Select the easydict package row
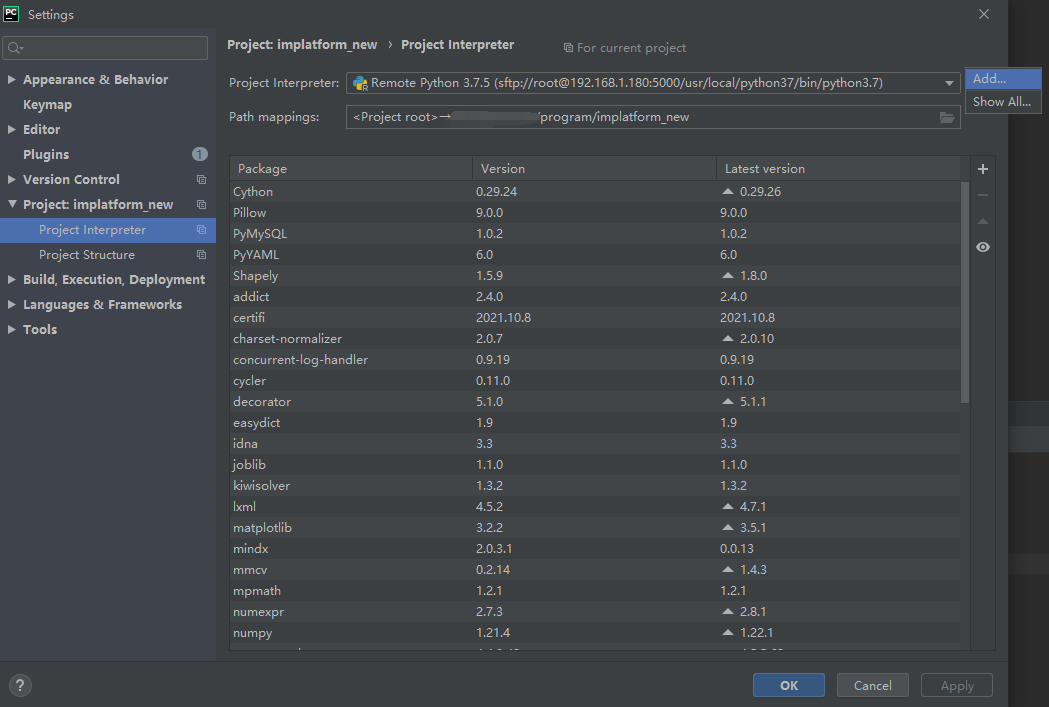 [x=595, y=423]
